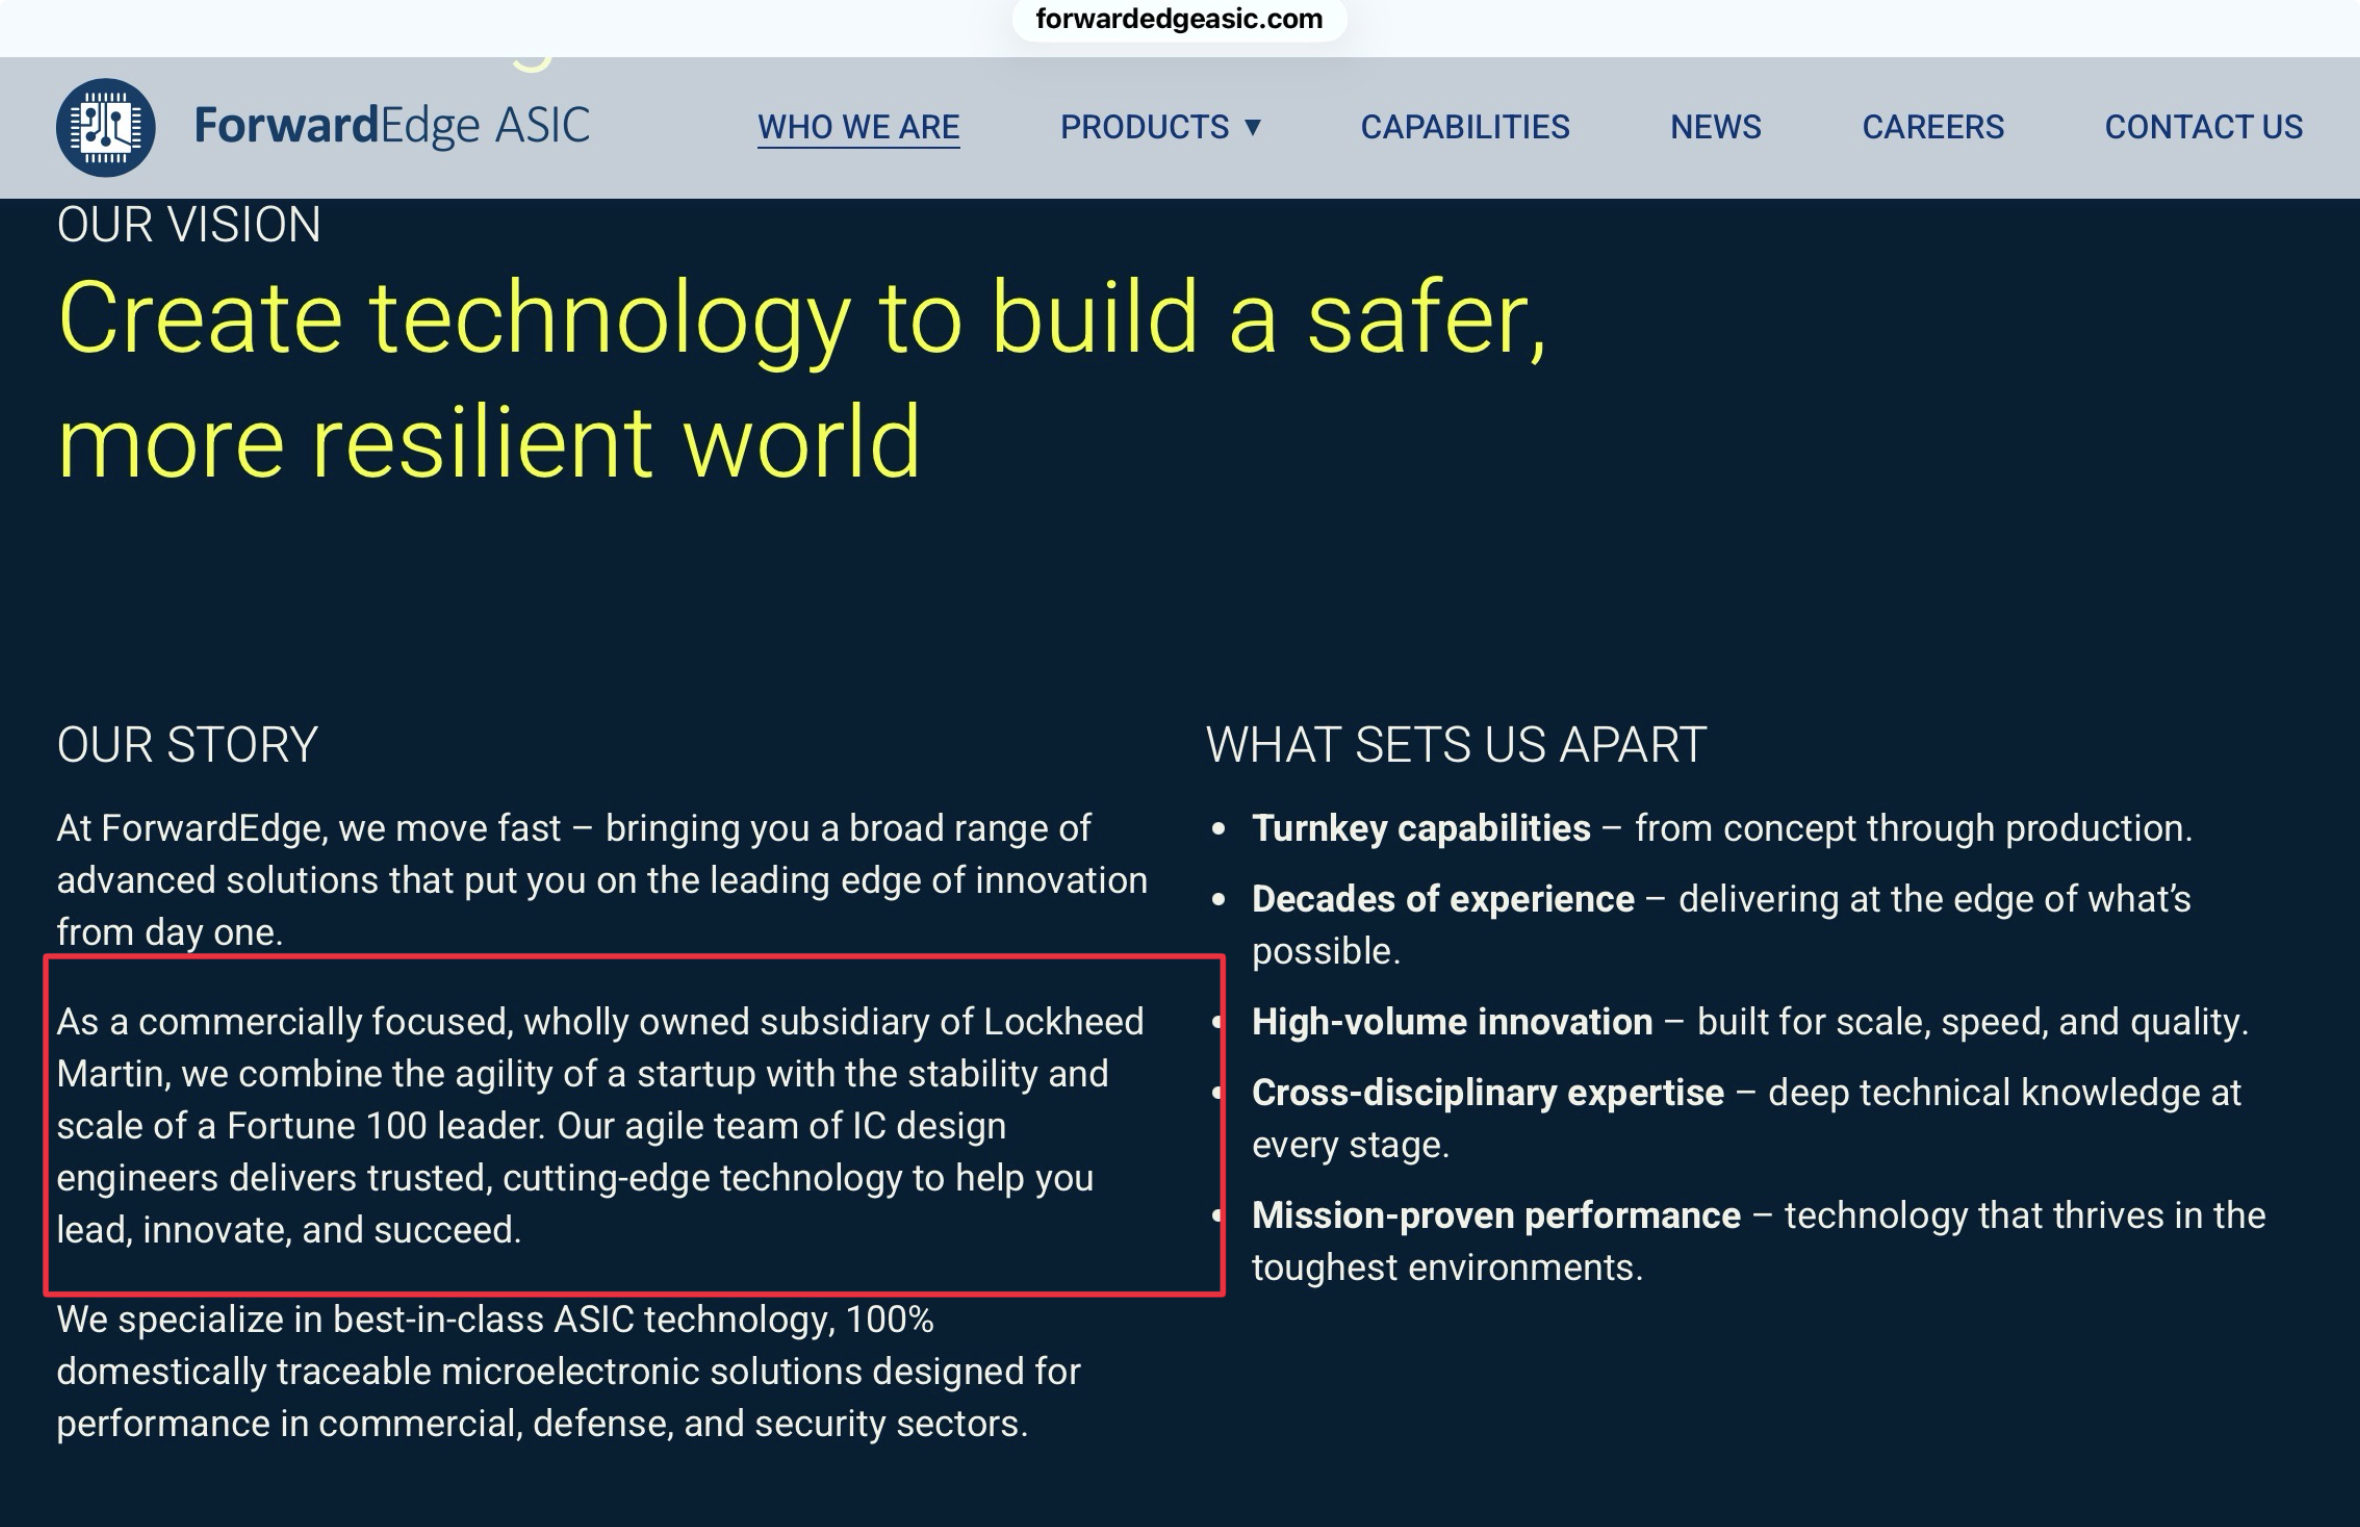Click the ForwardEdge ASIC wordmark text
This screenshot has height=1527, width=2360.
click(x=391, y=126)
